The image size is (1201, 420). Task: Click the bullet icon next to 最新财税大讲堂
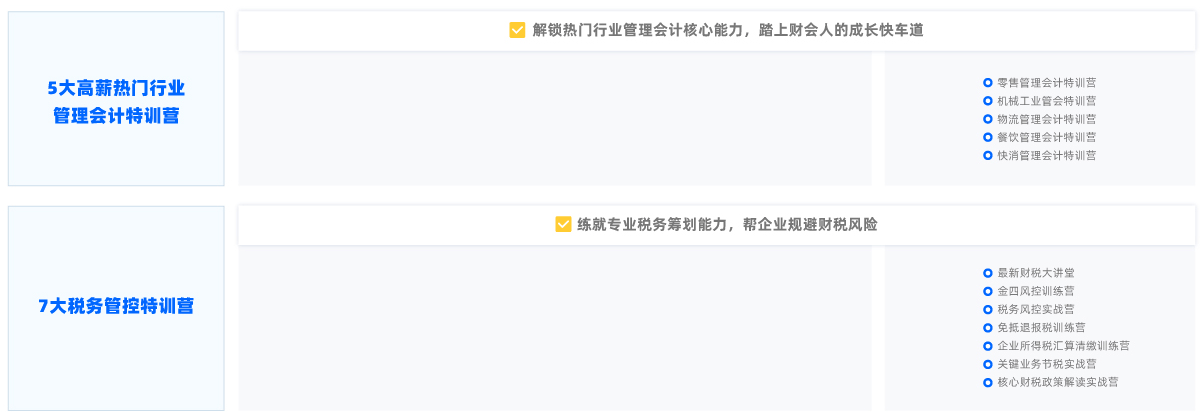pyautogui.click(x=988, y=273)
